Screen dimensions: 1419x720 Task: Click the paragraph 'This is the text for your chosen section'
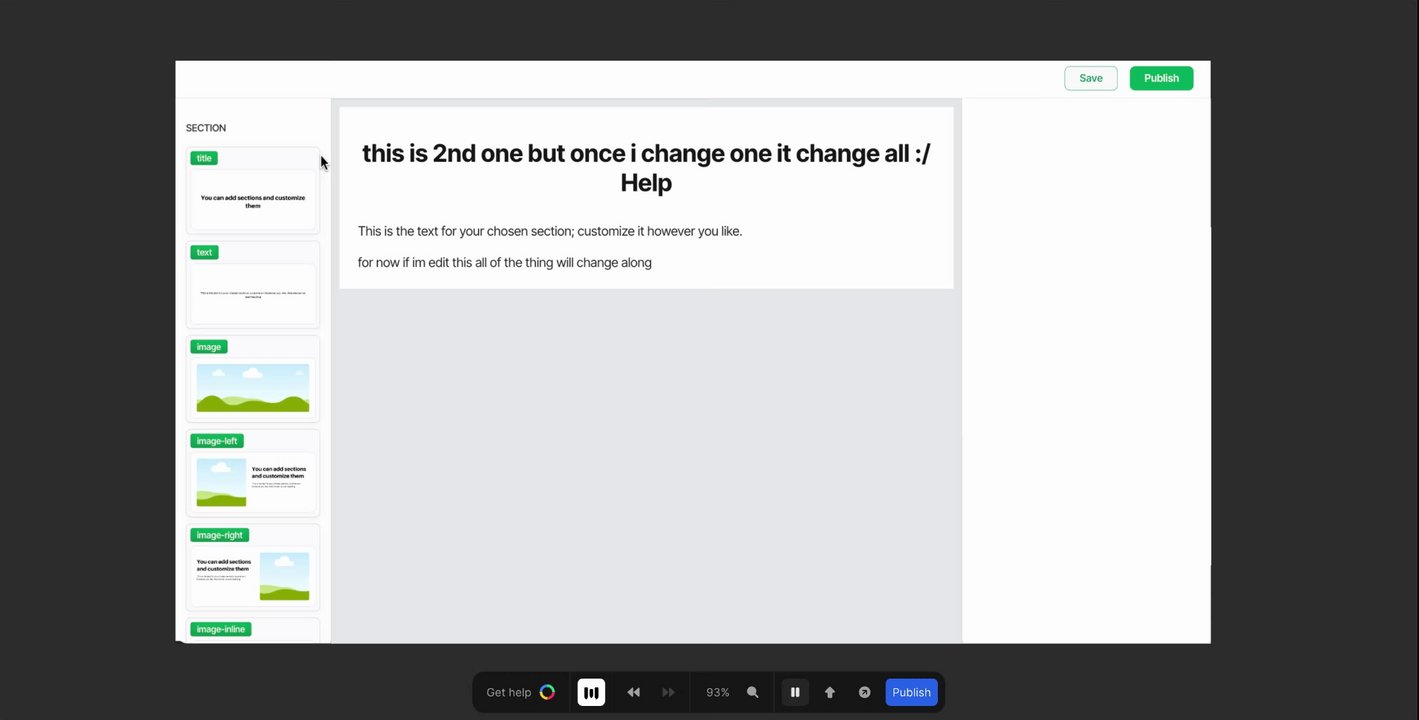[x=550, y=231]
